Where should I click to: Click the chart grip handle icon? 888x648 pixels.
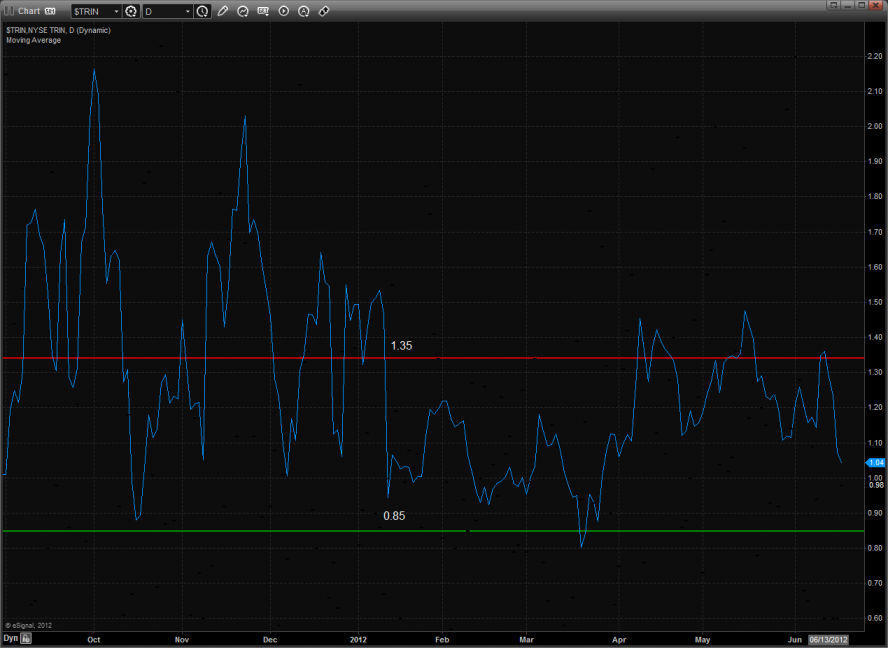(9, 11)
